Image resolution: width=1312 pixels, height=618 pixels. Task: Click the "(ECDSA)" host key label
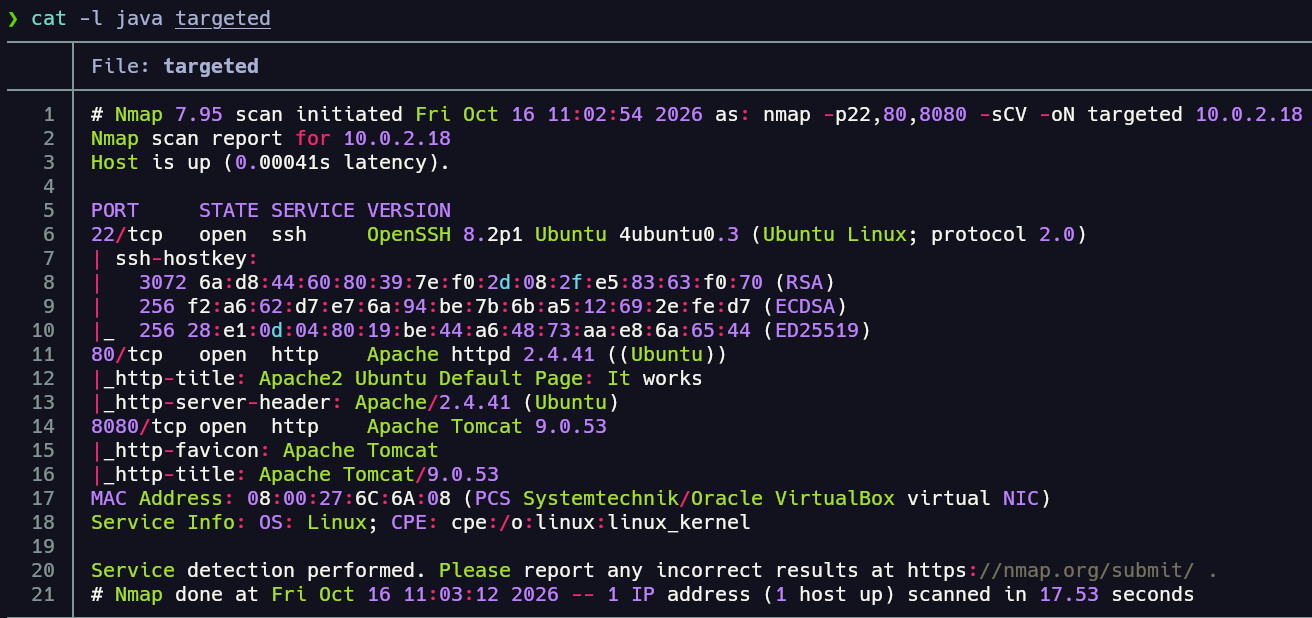pos(805,306)
